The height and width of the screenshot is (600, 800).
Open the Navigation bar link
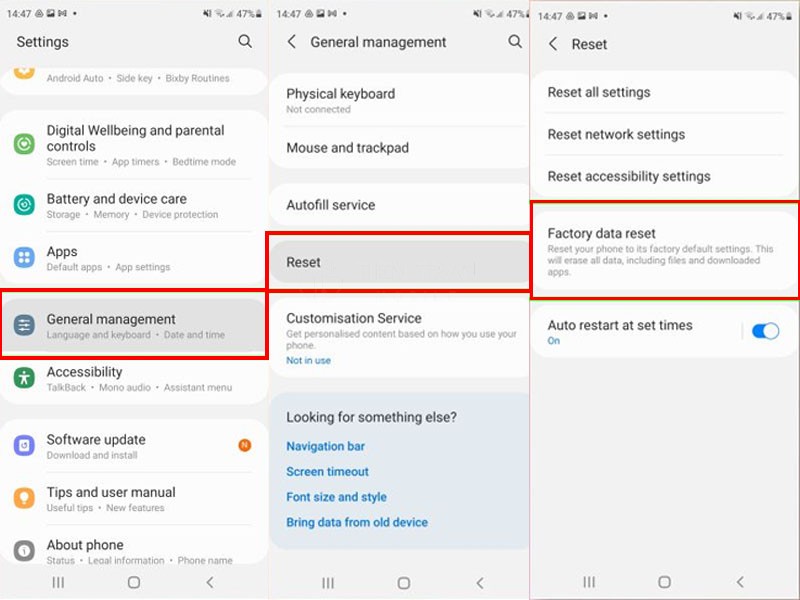[325, 446]
